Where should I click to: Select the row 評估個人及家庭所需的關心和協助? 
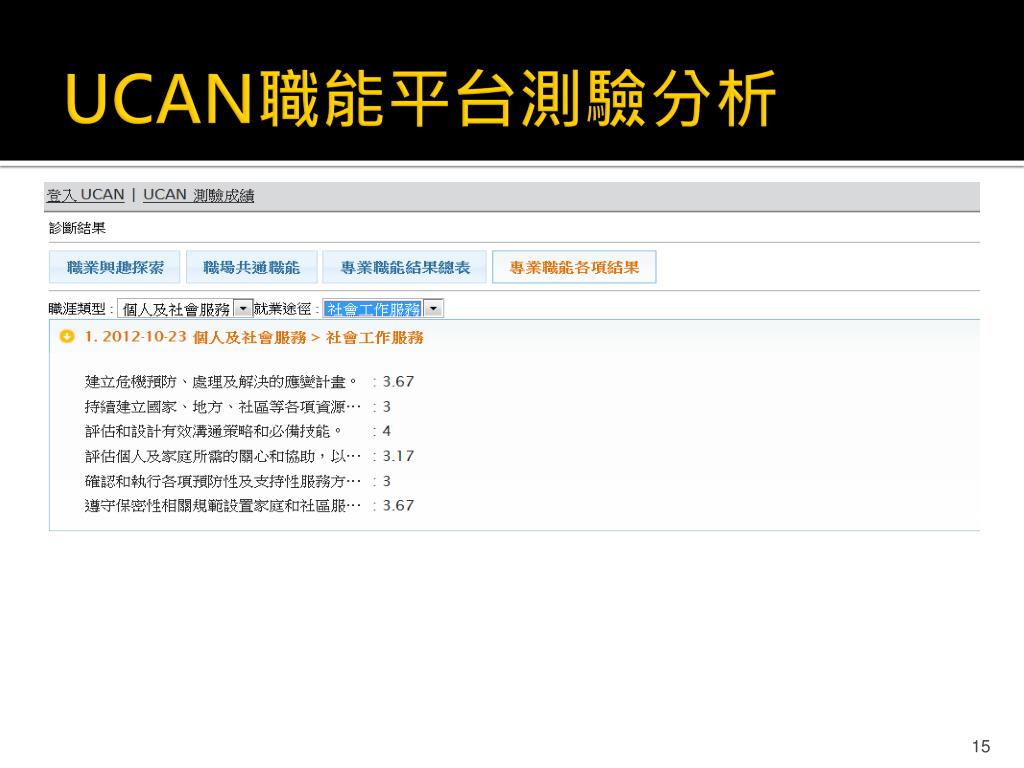pos(249,456)
